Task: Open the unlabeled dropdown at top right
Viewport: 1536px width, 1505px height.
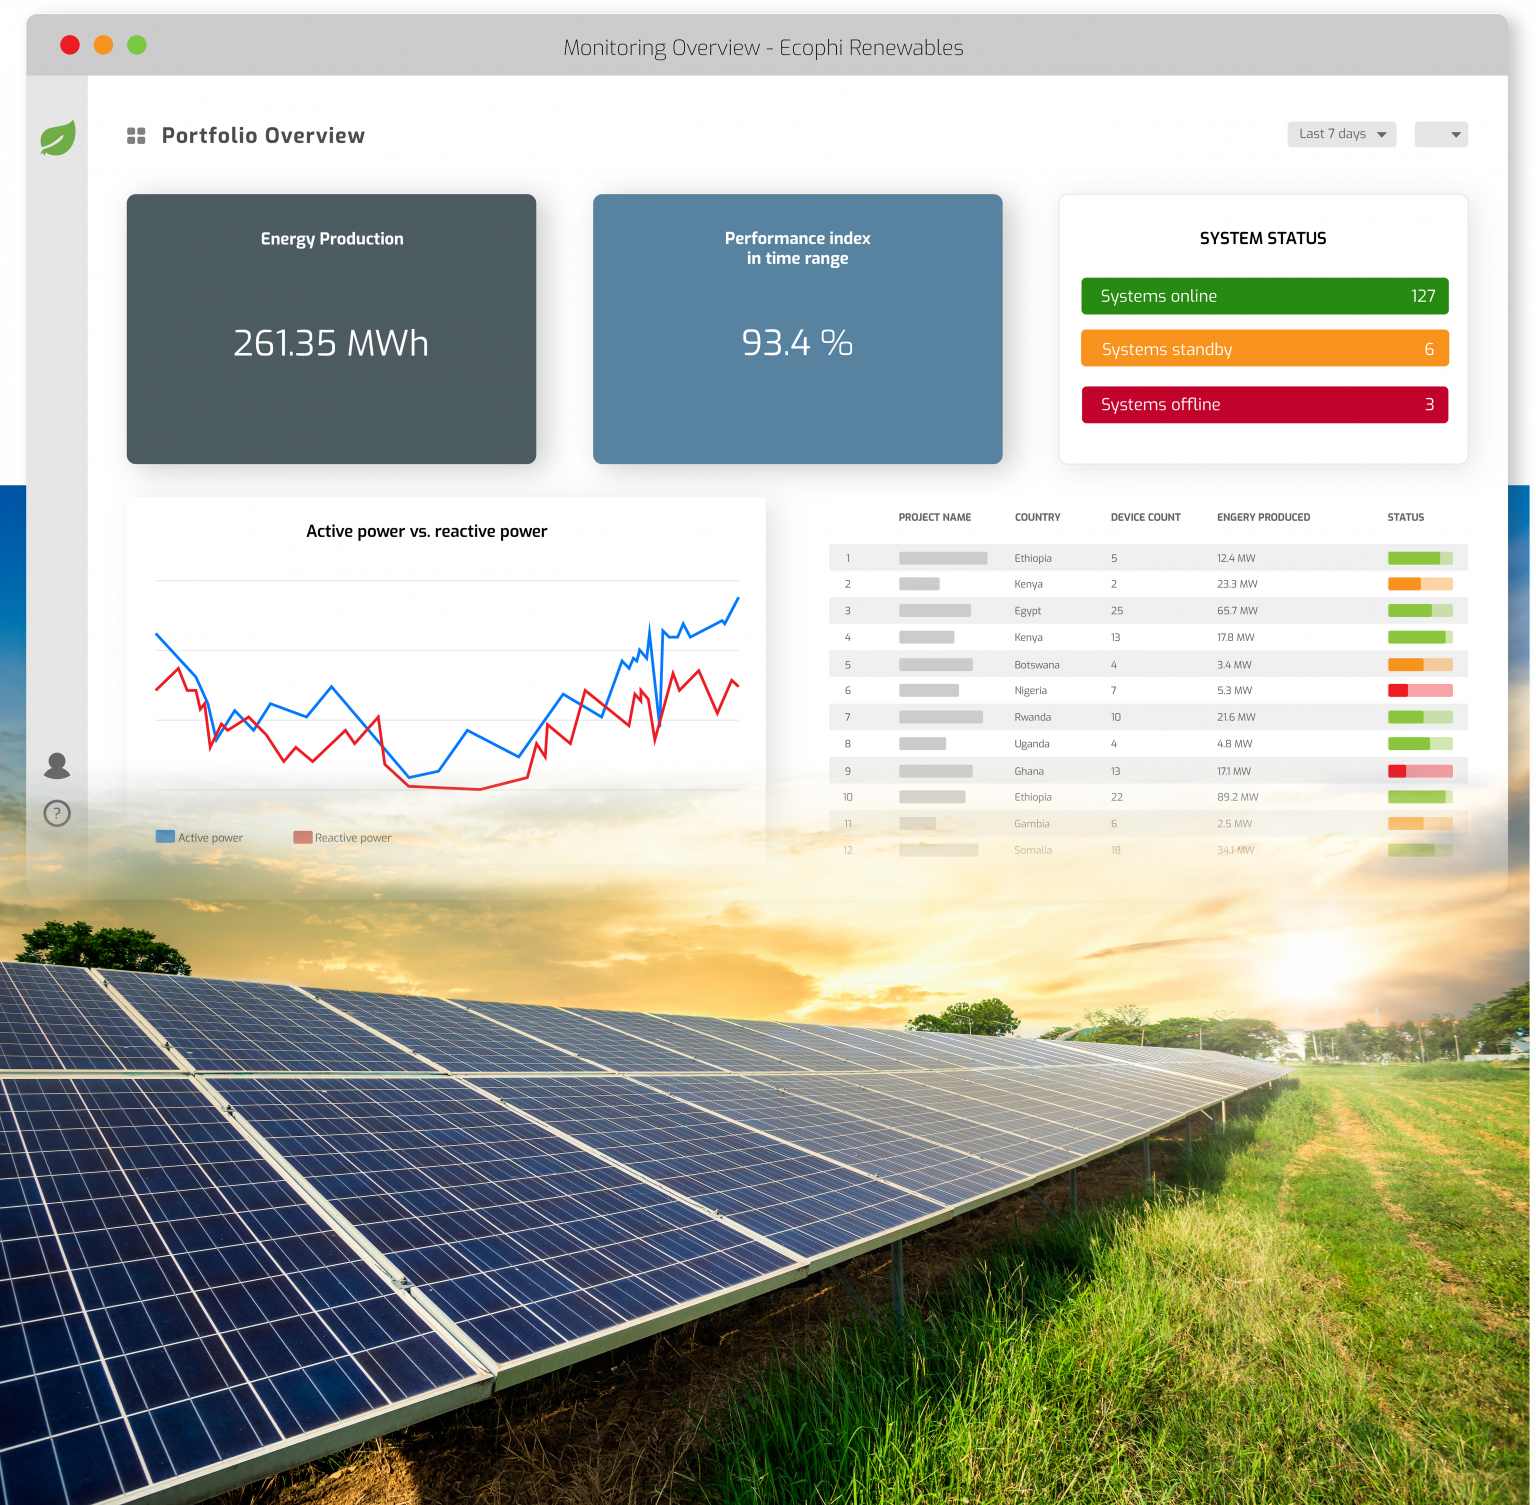Action: [1440, 134]
